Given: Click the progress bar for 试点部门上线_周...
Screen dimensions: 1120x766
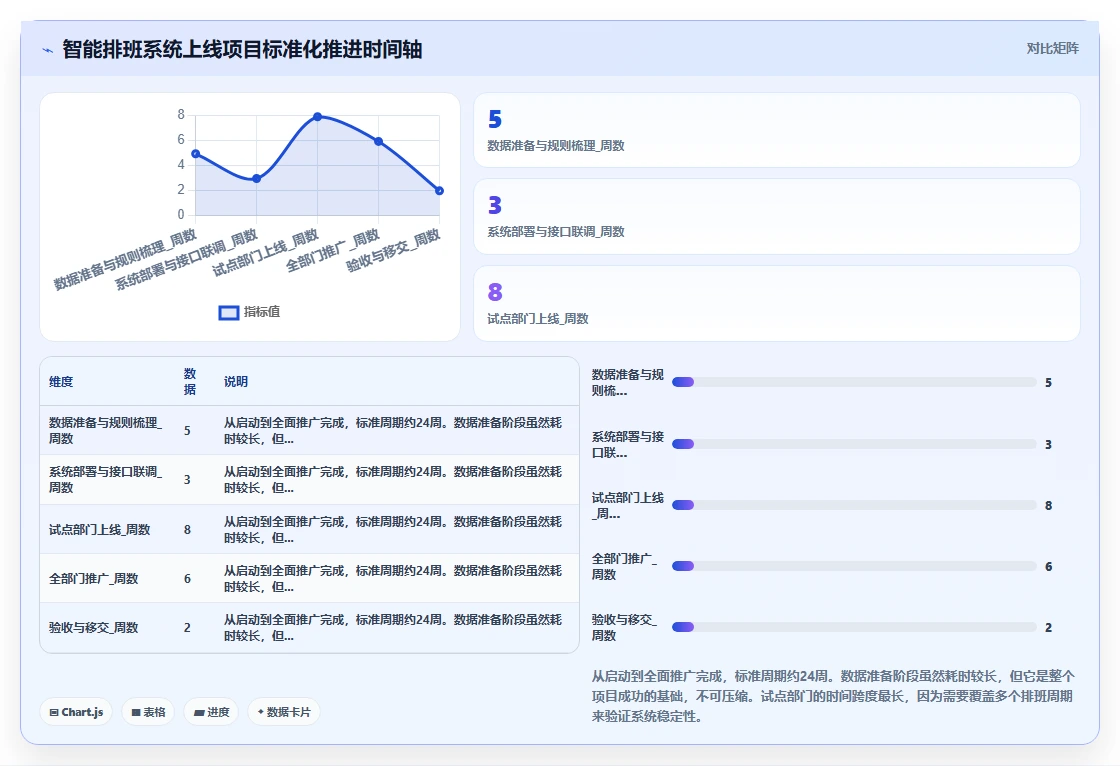Looking at the screenshot, I should point(854,505).
